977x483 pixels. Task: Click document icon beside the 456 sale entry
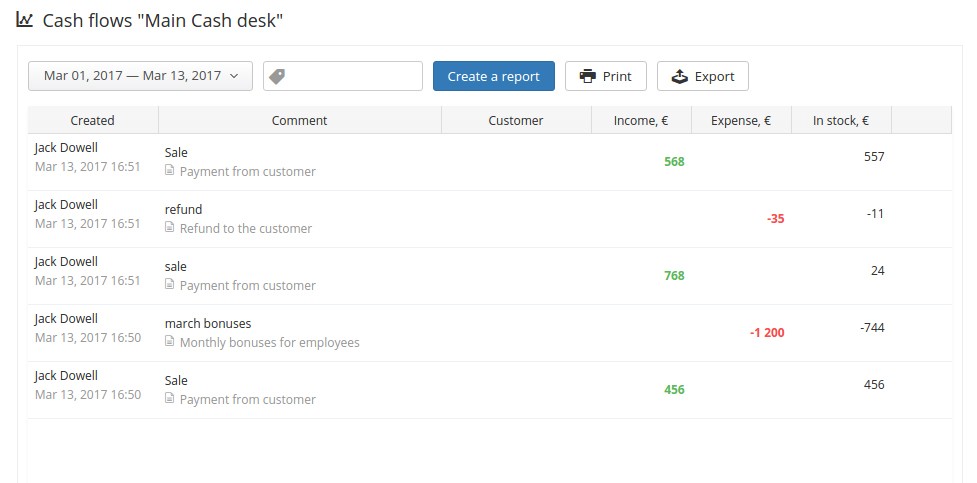click(x=169, y=398)
